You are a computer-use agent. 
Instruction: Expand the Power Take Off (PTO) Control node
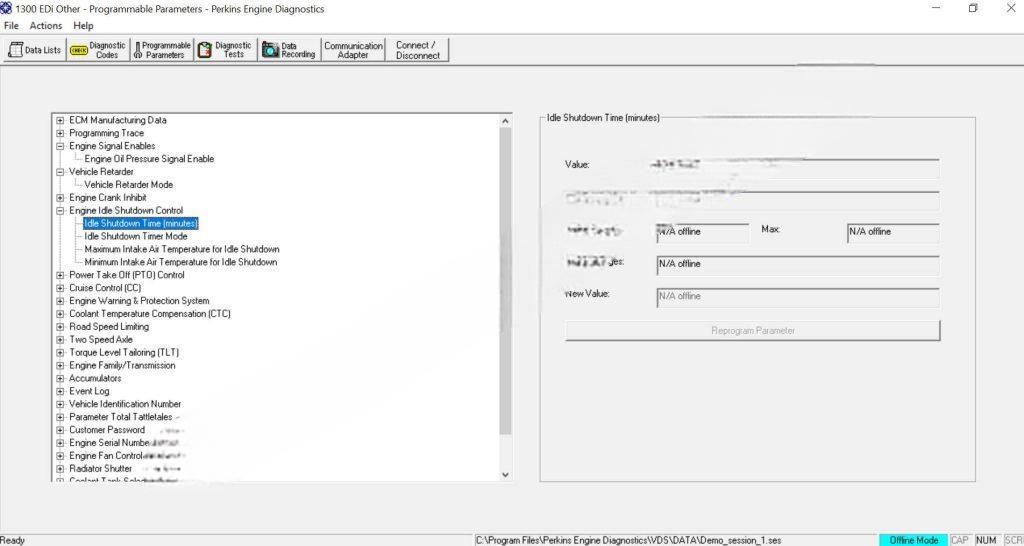pos(61,275)
